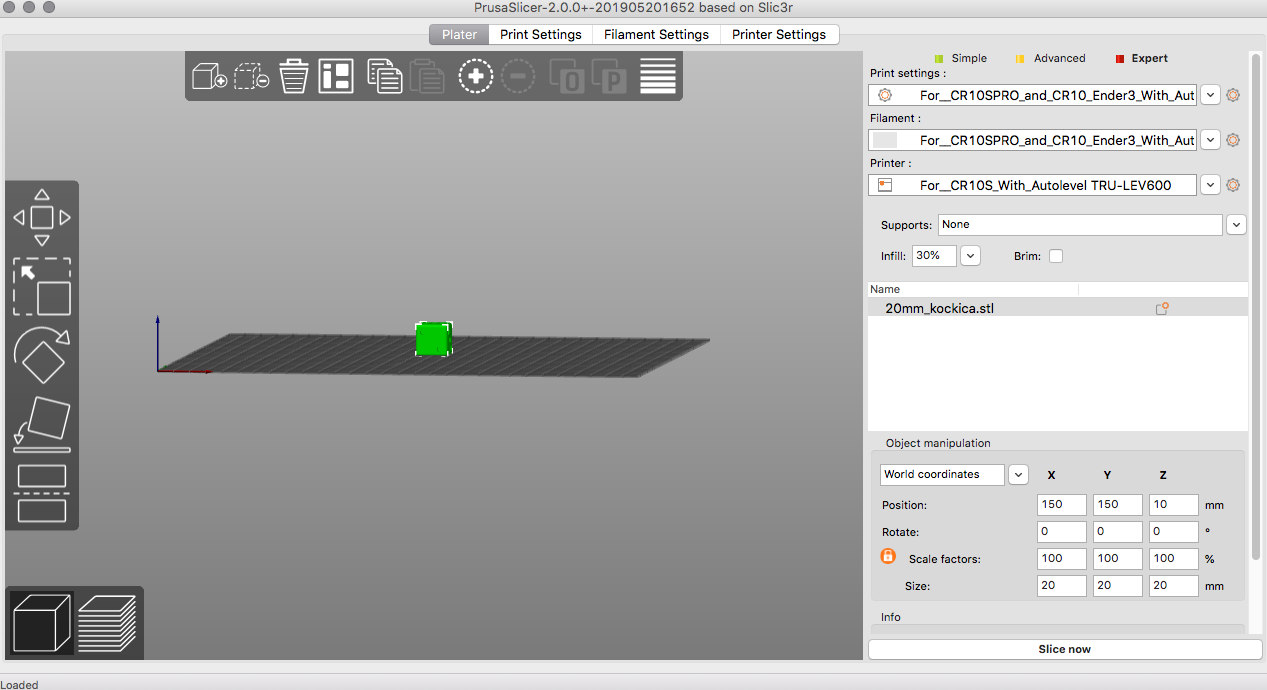Screen dimensions: 1267x690
Task: Select the Rotate gizmo tool
Action: [x=42, y=355]
